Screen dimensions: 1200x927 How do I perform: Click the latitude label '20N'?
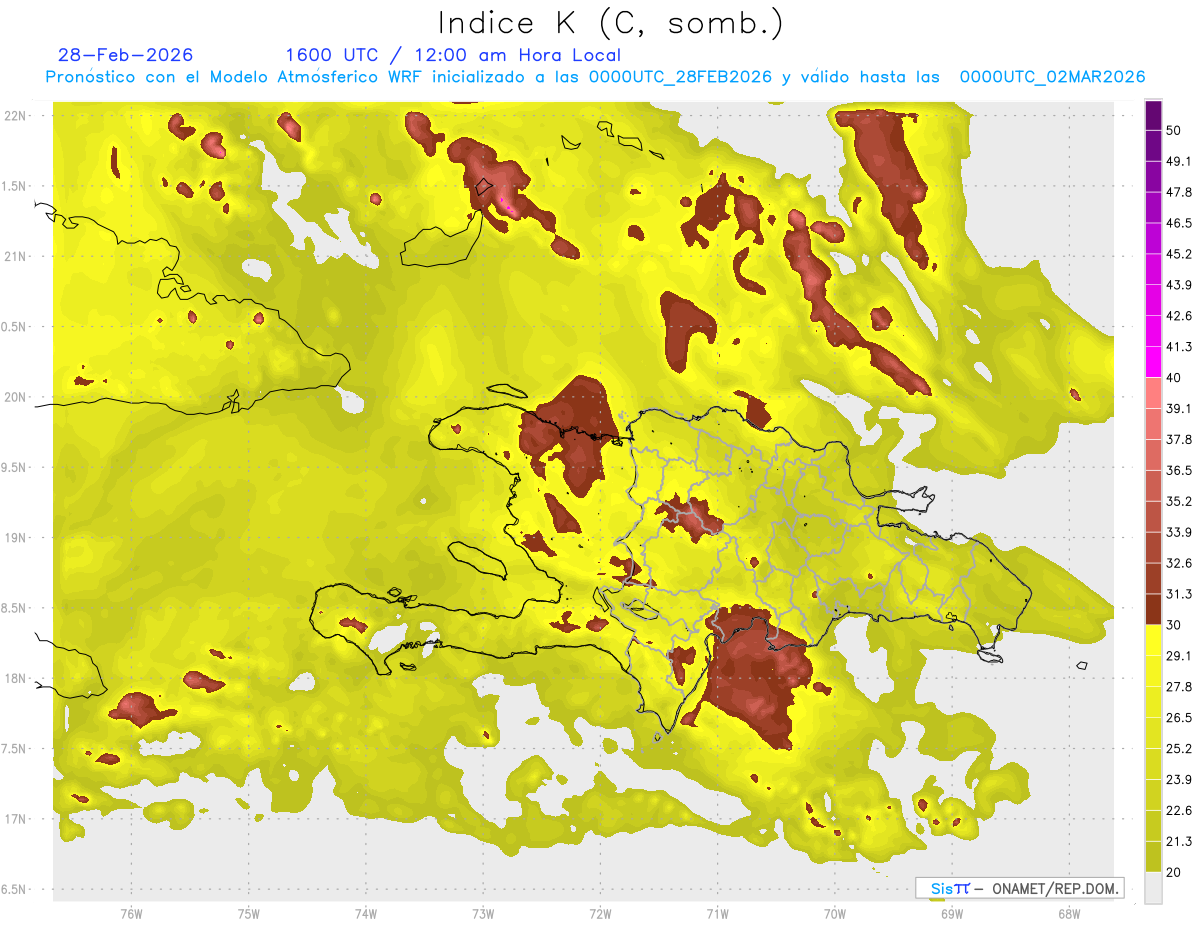pyautogui.click(x=14, y=398)
